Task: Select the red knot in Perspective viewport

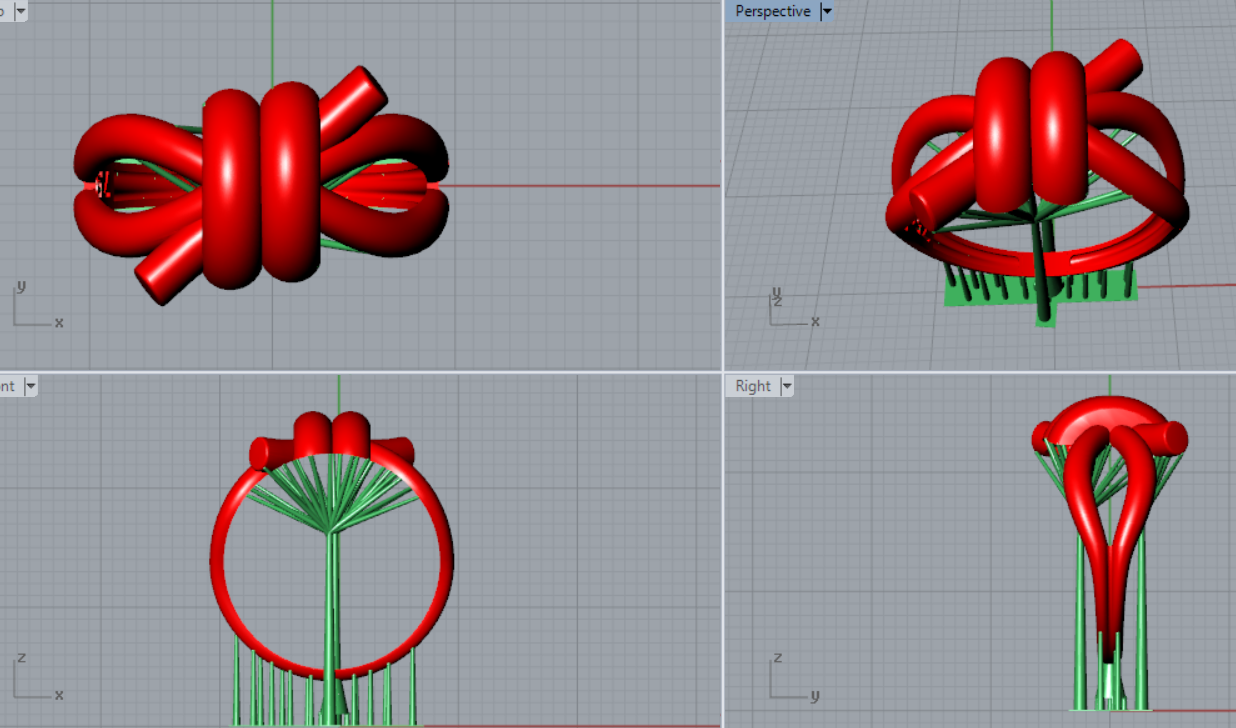Action: pyautogui.click(x=1030, y=125)
